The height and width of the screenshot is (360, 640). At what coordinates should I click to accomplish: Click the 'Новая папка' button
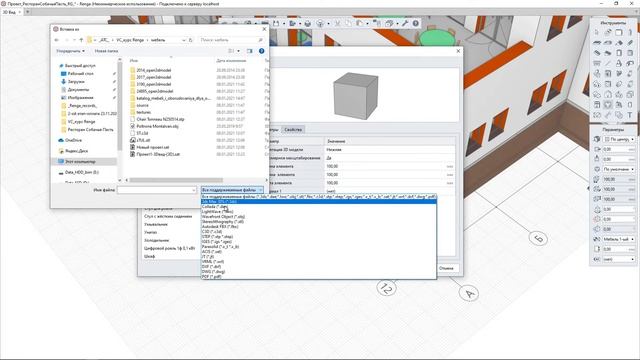pyautogui.click(x=106, y=51)
